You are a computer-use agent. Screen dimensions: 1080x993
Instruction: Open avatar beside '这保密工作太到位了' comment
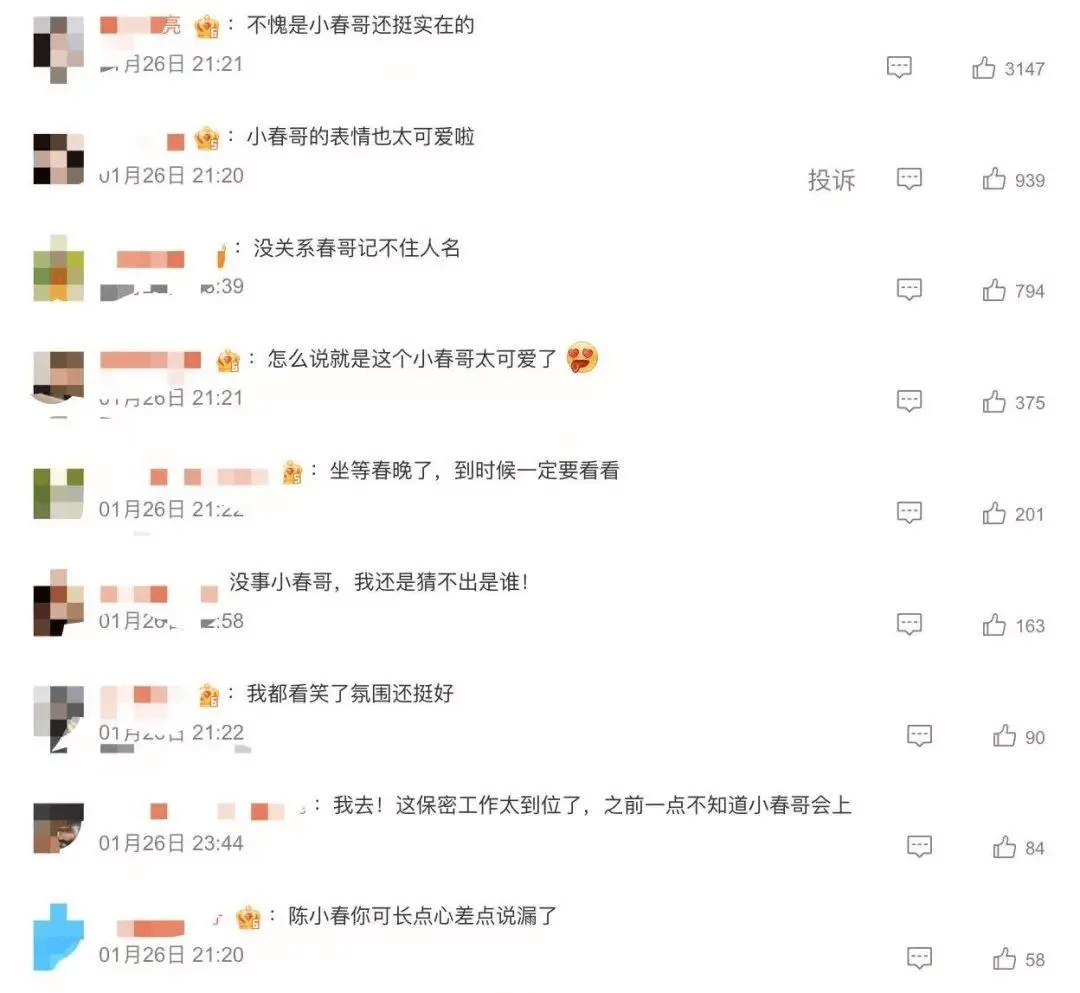pos(59,828)
